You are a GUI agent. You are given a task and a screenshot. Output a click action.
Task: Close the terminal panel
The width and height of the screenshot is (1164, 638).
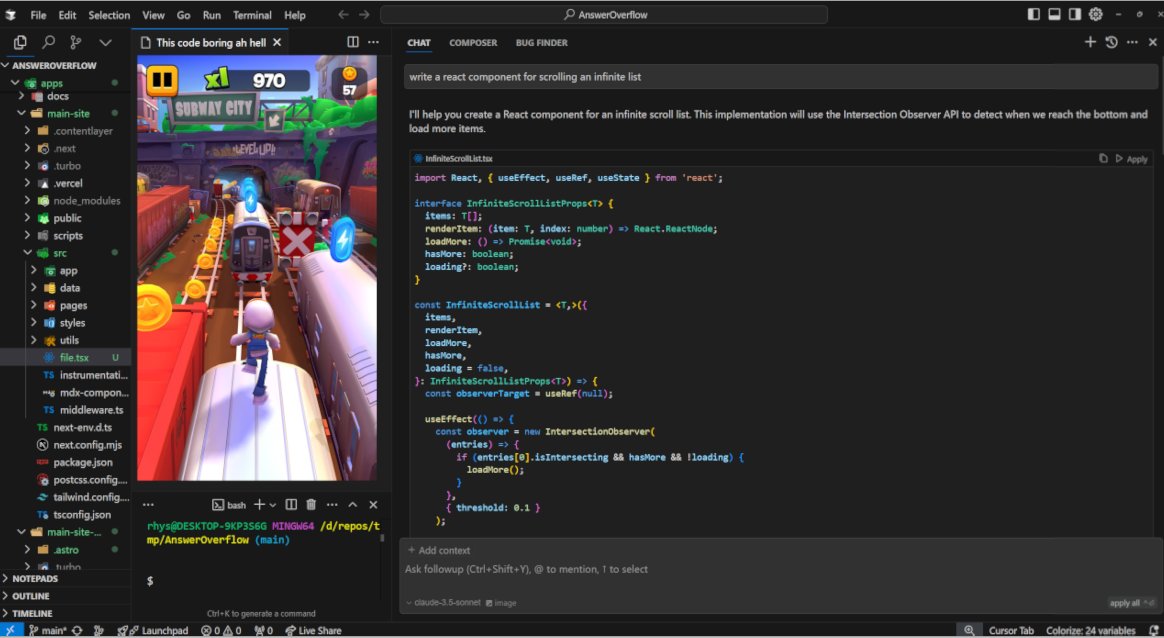coord(373,505)
